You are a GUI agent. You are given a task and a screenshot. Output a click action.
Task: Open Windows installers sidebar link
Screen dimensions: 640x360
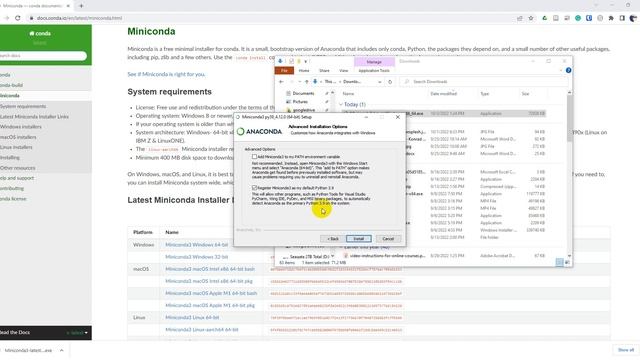pyautogui.click(x=21, y=127)
